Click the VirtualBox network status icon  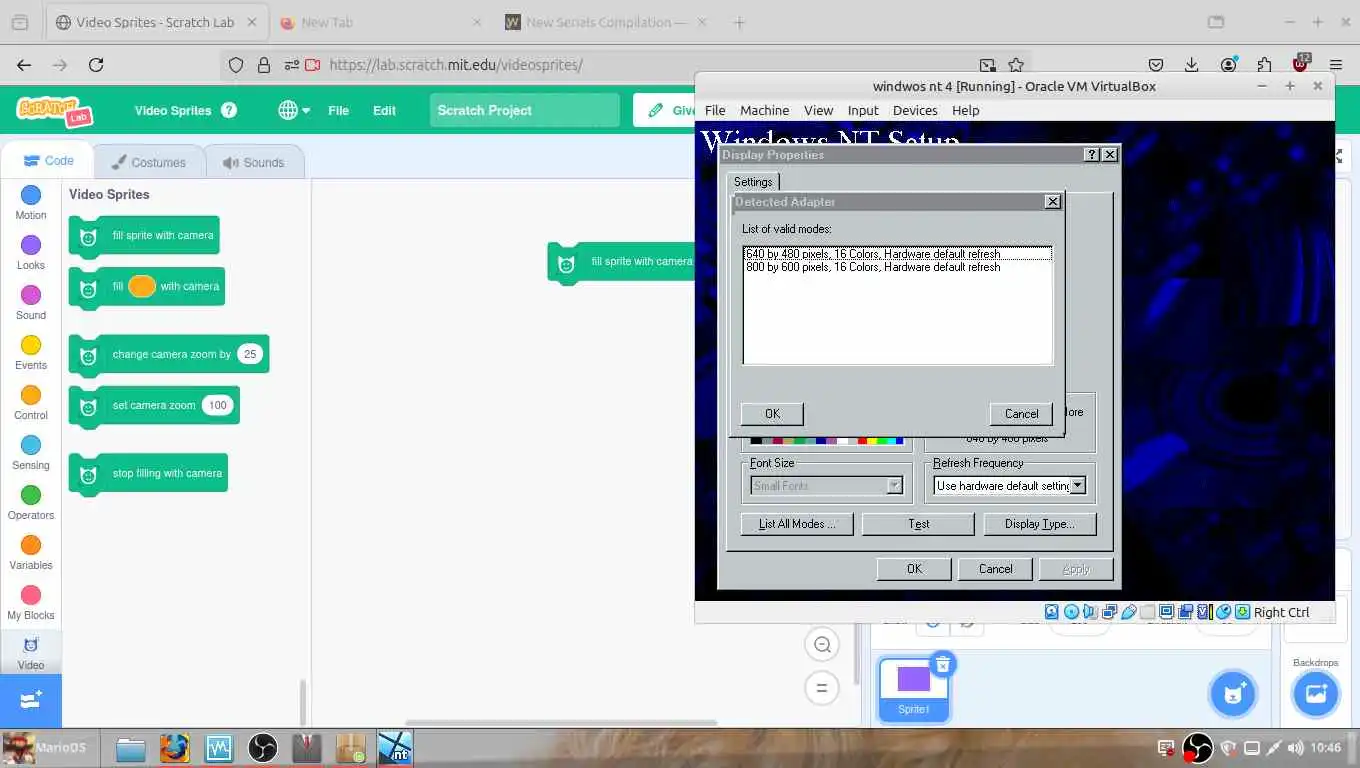click(1109, 612)
